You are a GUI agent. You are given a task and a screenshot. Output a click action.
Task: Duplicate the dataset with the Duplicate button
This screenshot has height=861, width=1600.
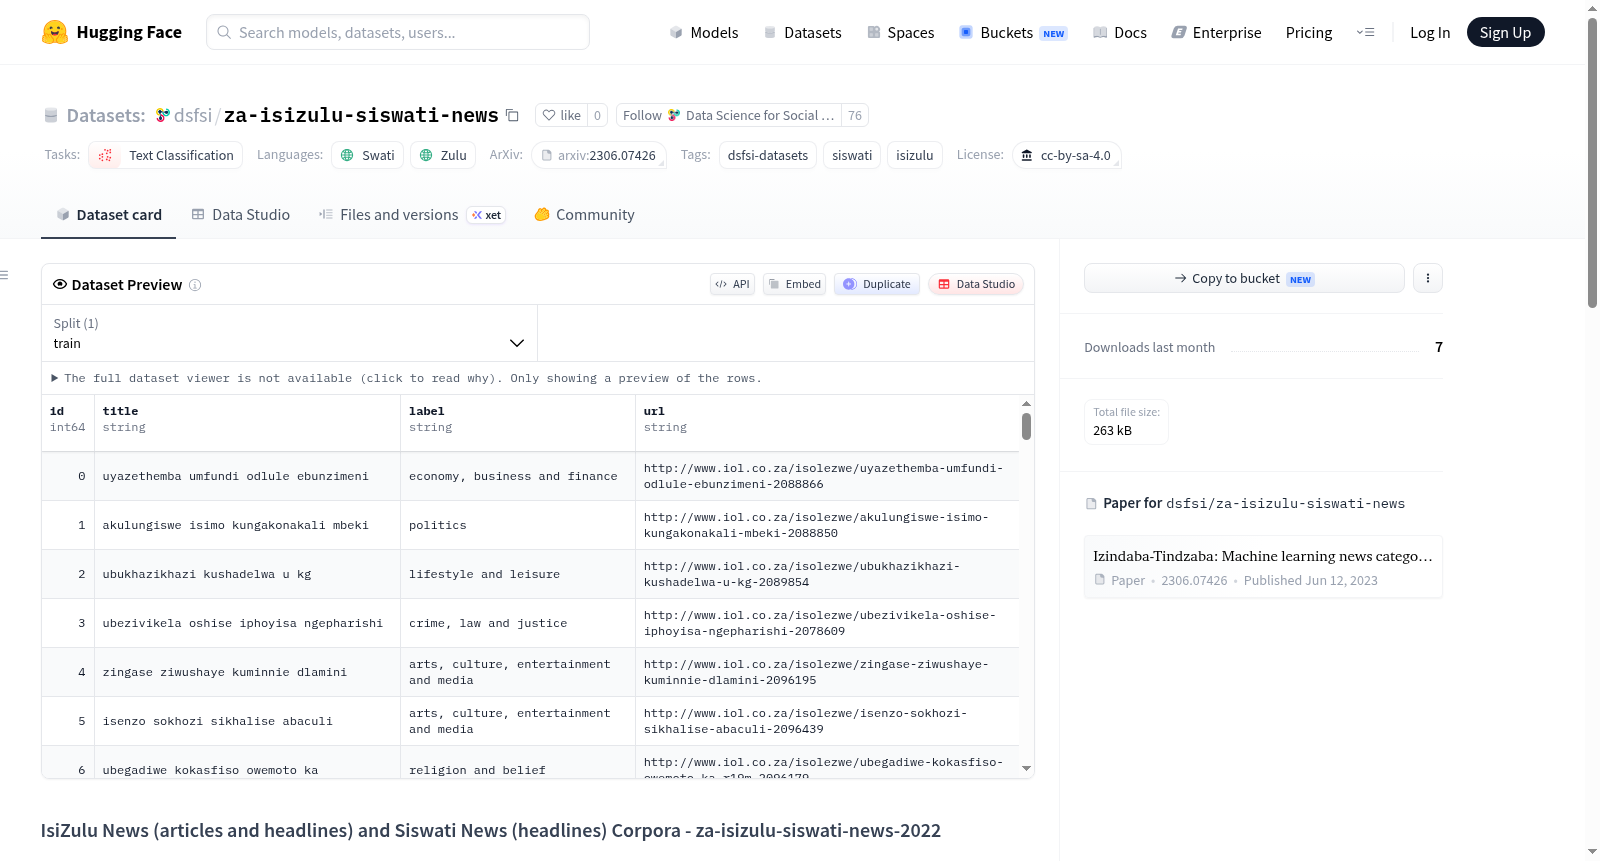[x=877, y=284]
